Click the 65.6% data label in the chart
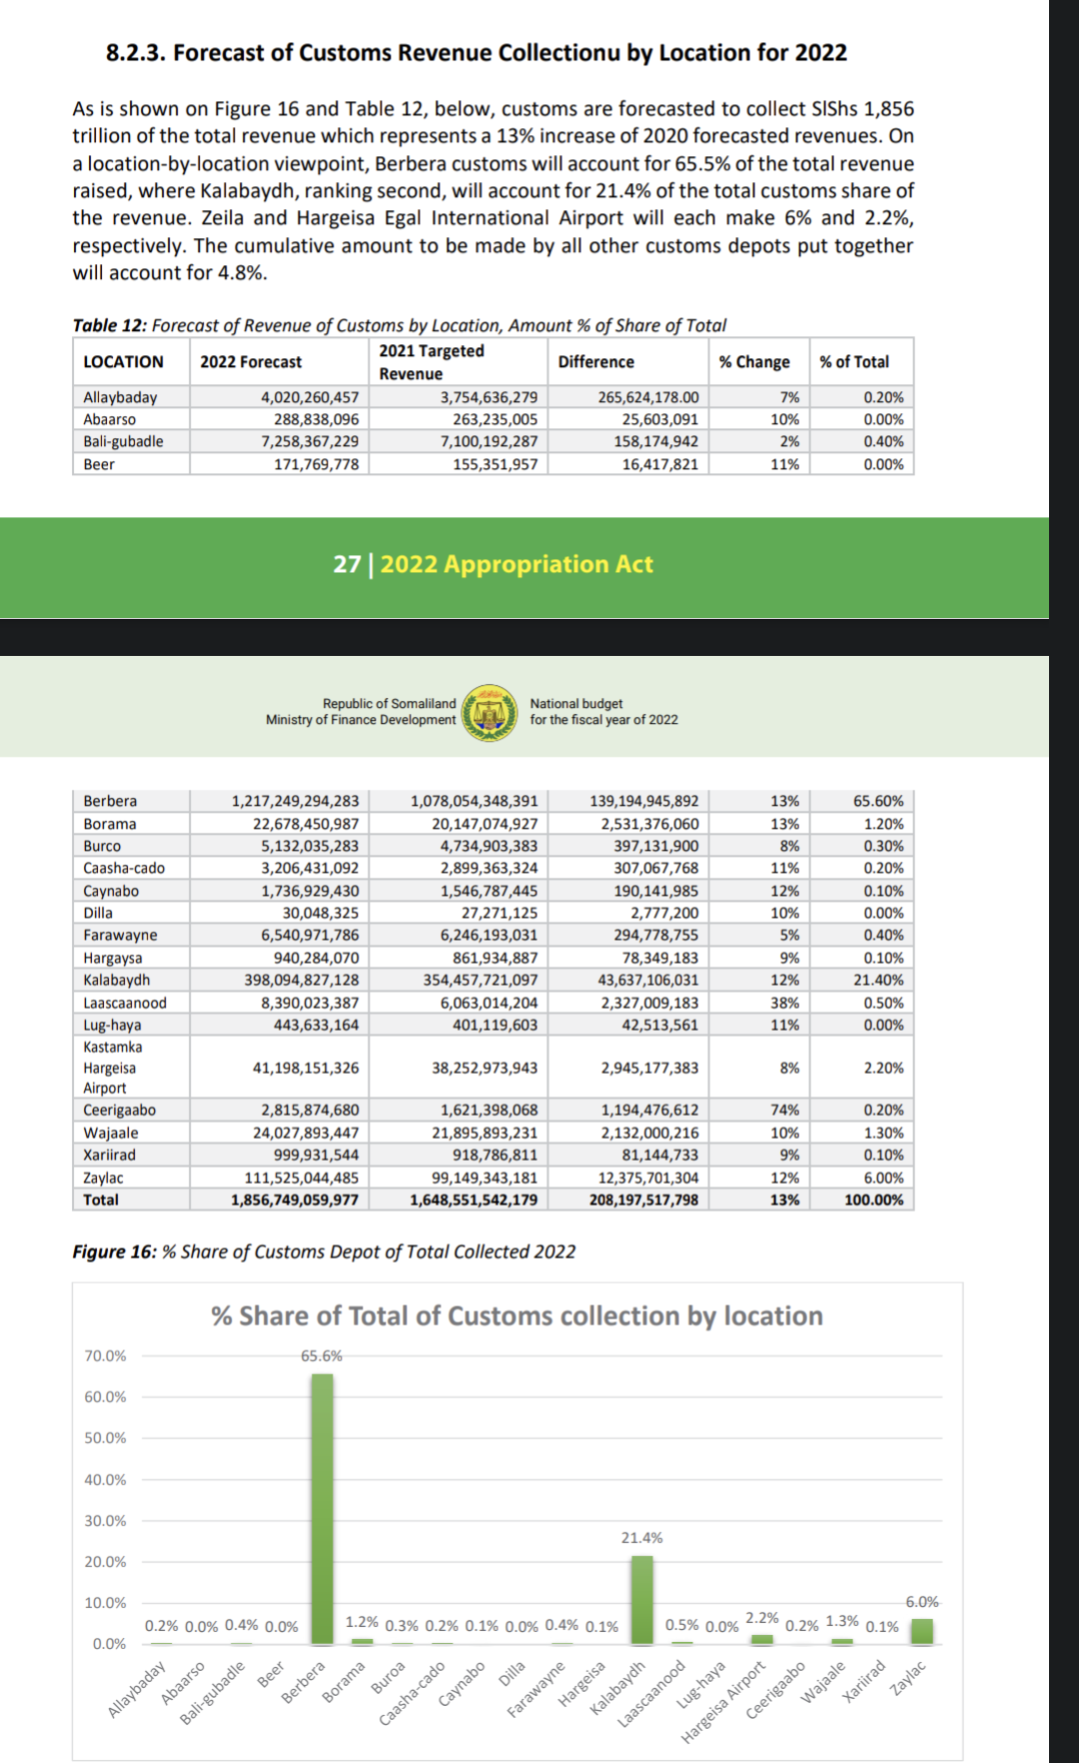The height and width of the screenshot is (1763, 1079). pyautogui.click(x=322, y=1356)
